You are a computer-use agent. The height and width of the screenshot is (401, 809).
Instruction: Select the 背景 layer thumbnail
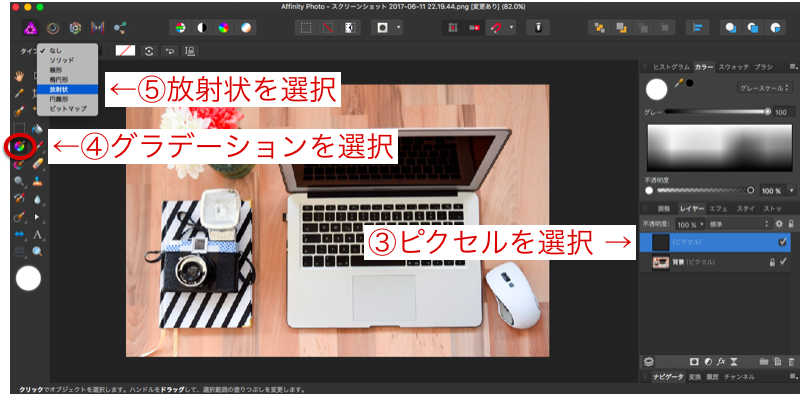(661, 262)
